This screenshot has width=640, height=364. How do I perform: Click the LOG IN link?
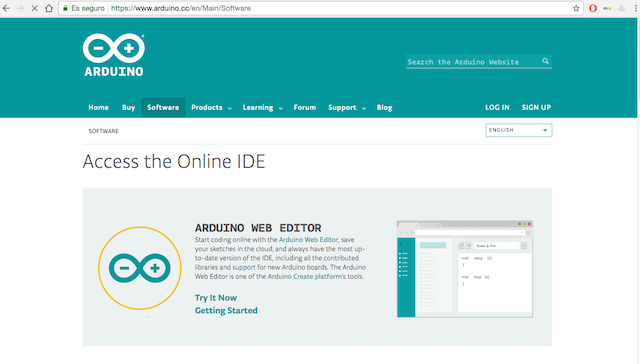click(497, 107)
